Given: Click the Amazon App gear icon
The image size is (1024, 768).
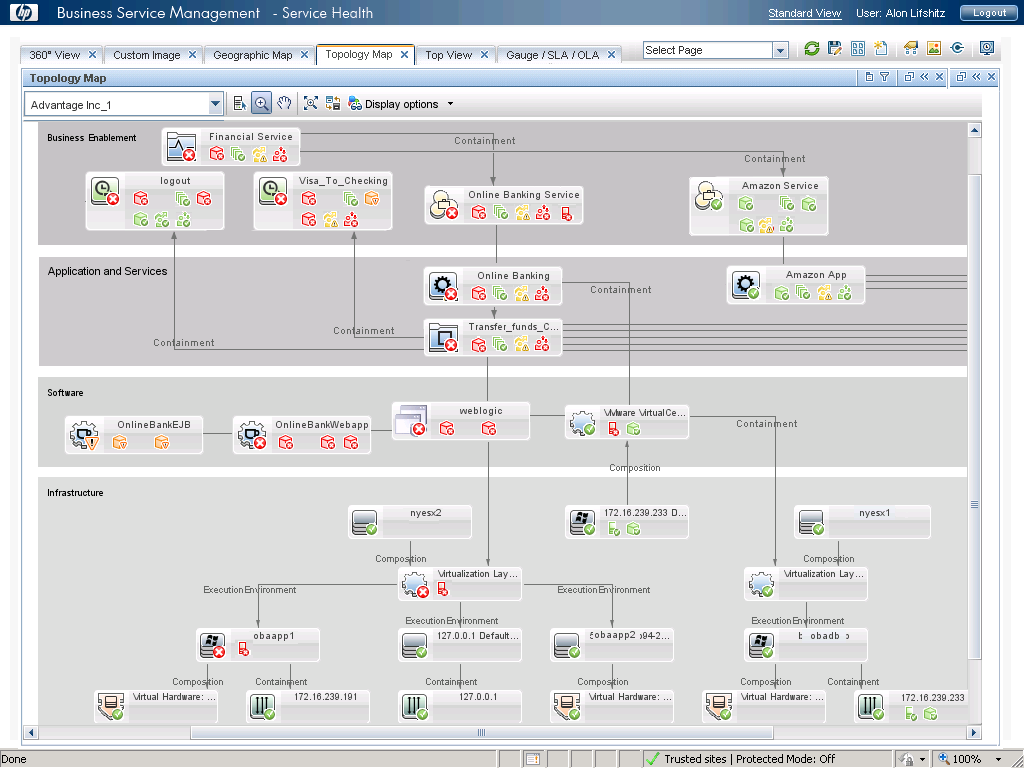Looking at the screenshot, I should point(745,285).
